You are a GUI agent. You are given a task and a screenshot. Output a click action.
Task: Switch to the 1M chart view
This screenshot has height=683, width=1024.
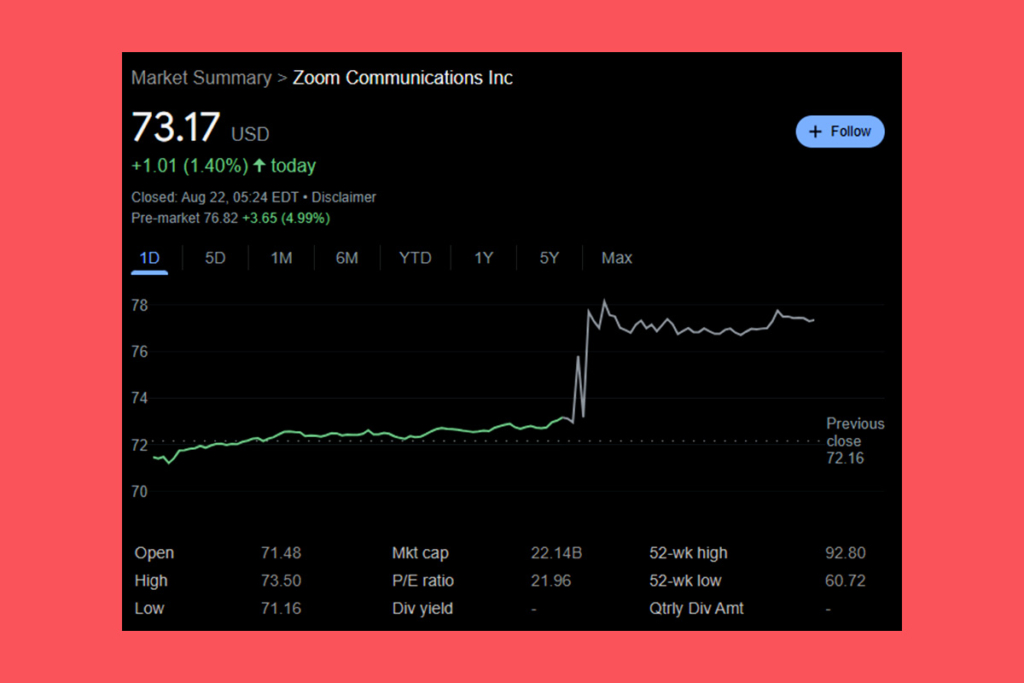click(x=281, y=258)
